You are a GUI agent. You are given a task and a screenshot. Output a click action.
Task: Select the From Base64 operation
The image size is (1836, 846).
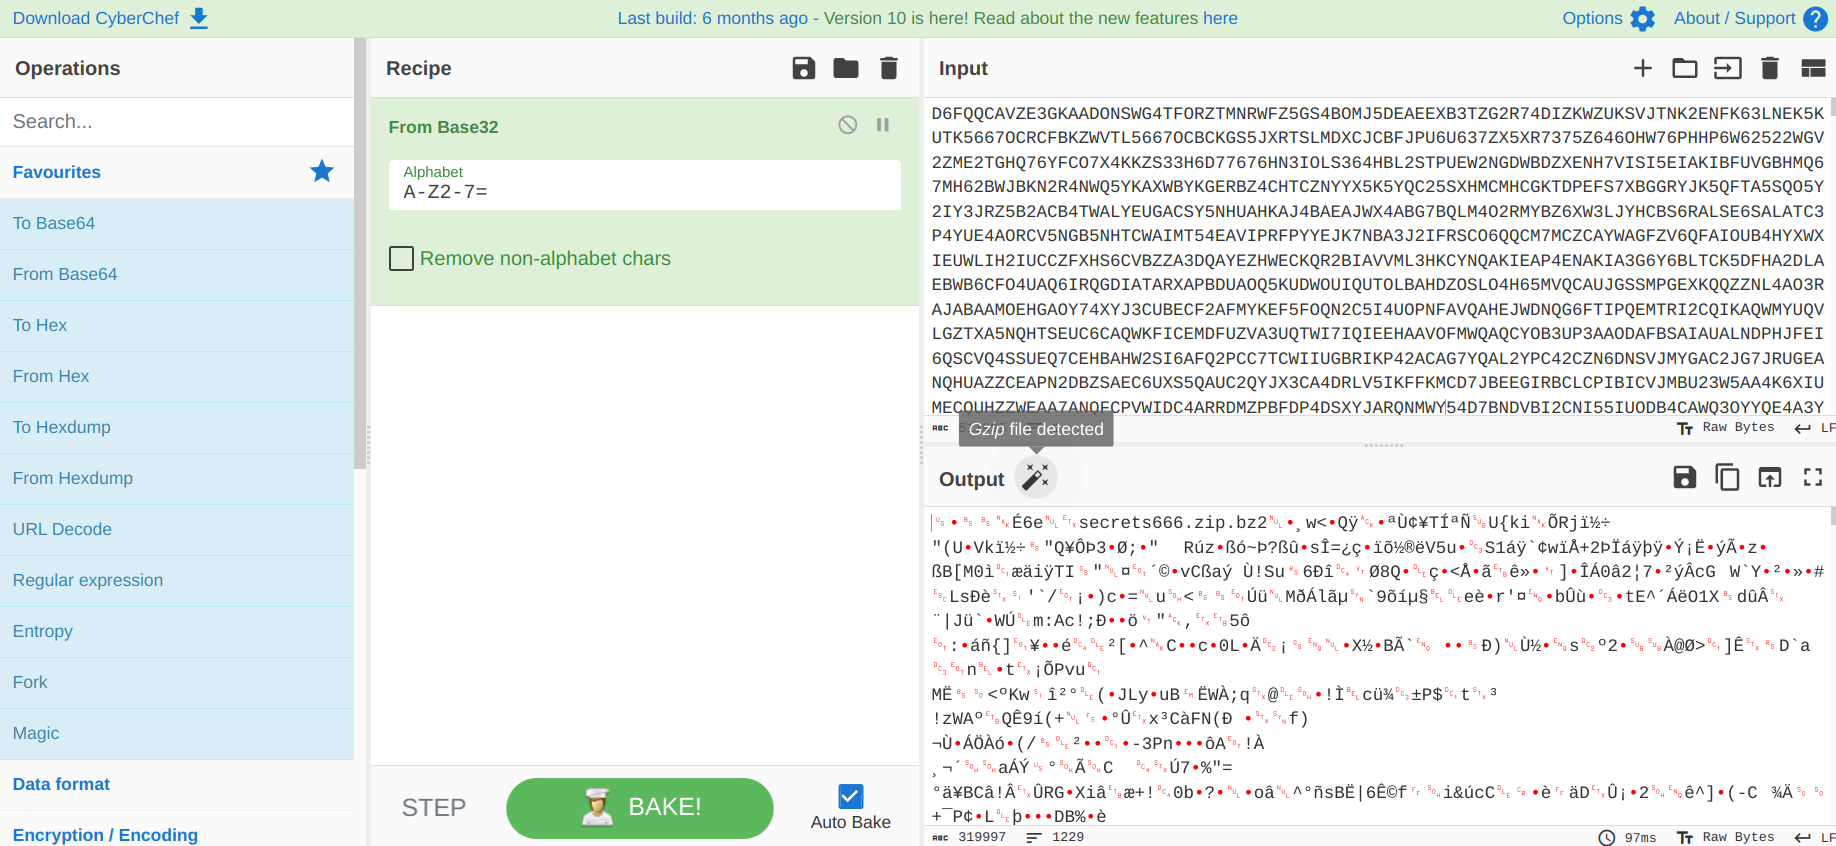177,275
